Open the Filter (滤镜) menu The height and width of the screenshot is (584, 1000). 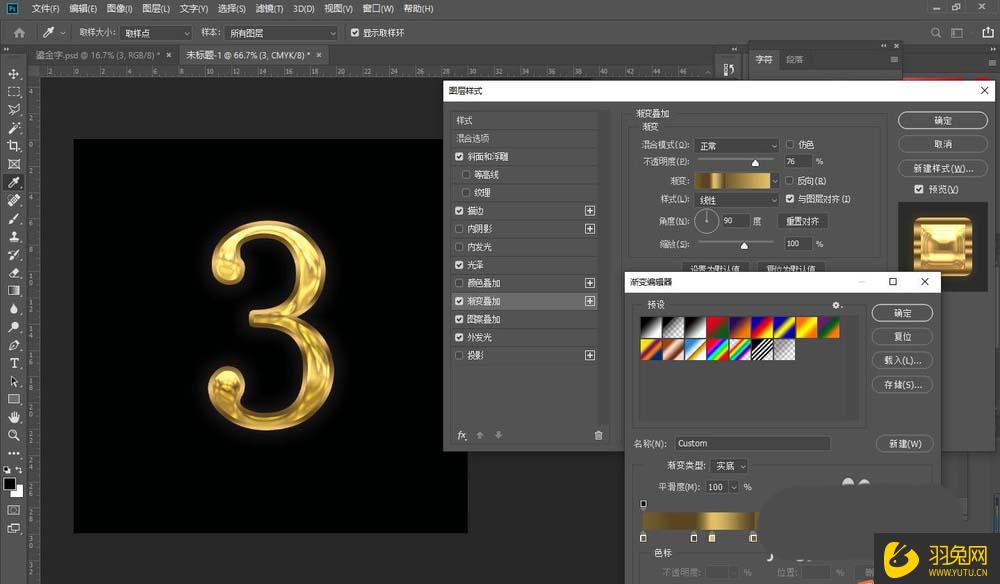click(269, 9)
